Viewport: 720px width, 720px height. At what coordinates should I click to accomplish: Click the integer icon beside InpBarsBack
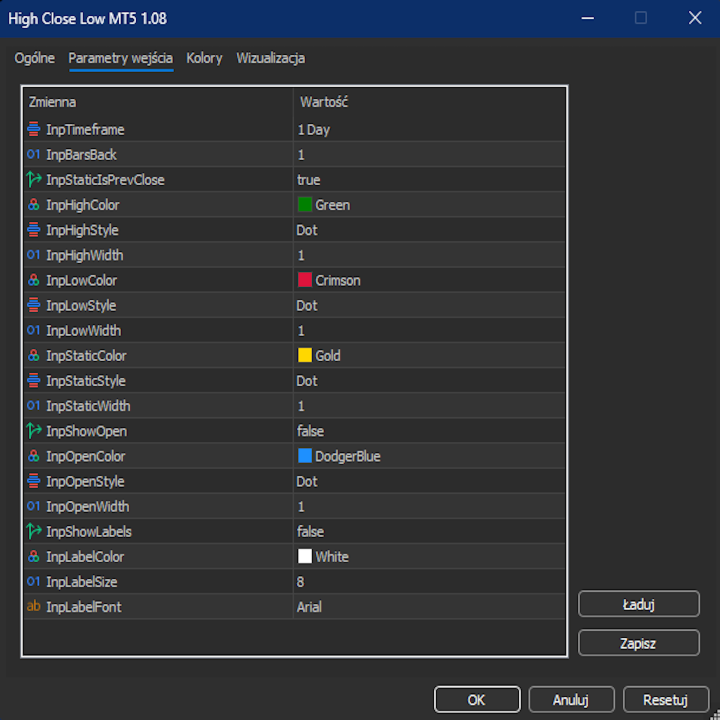pyautogui.click(x=34, y=154)
